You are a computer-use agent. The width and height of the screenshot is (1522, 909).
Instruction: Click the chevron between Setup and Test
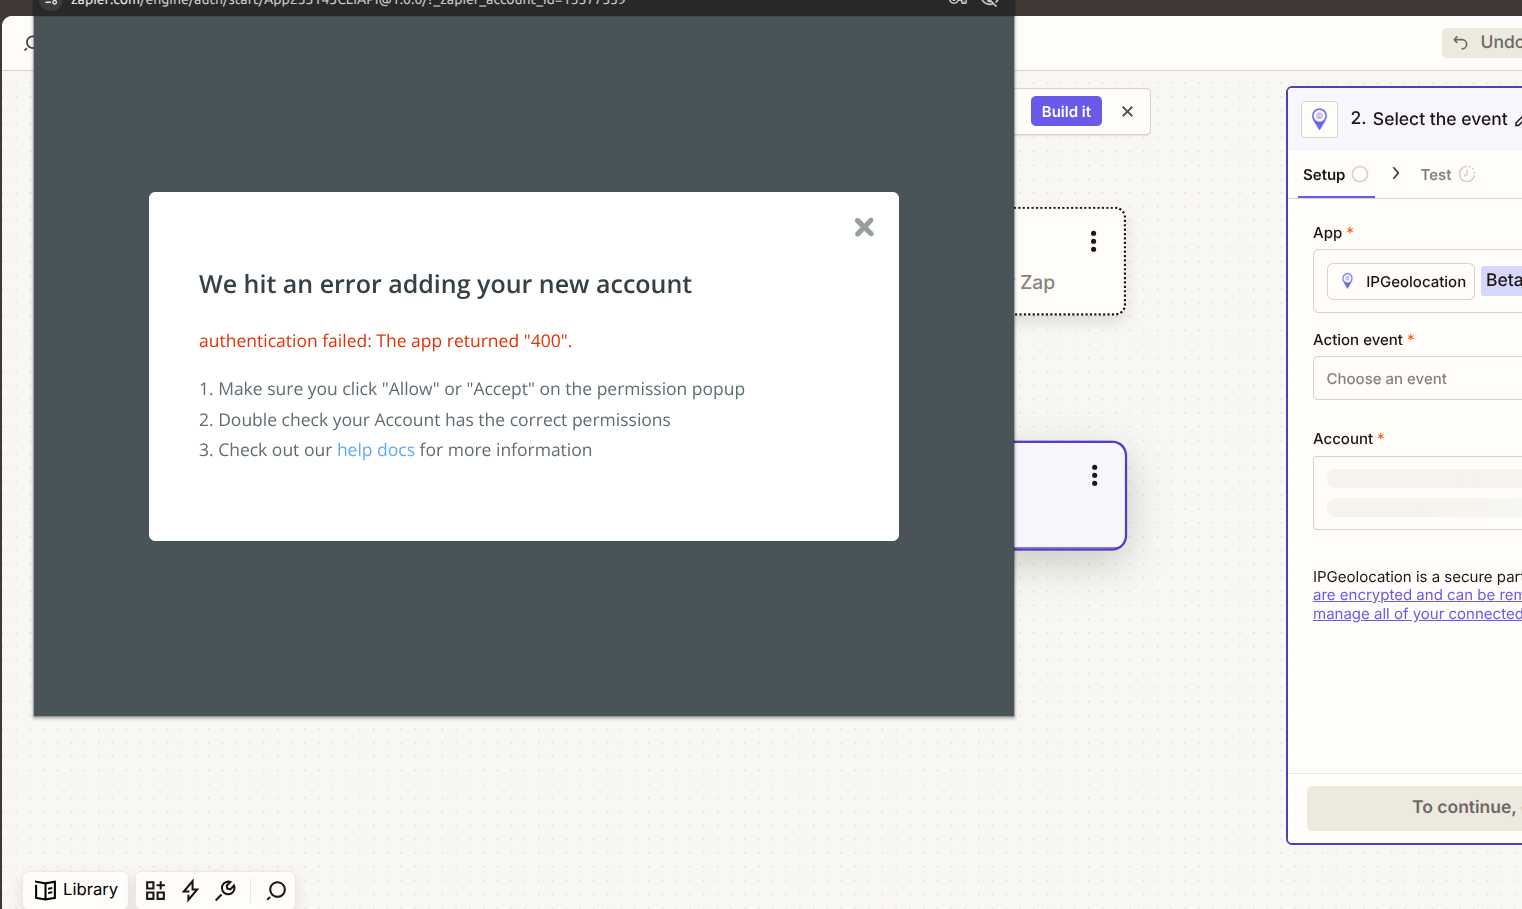pyautogui.click(x=1395, y=174)
